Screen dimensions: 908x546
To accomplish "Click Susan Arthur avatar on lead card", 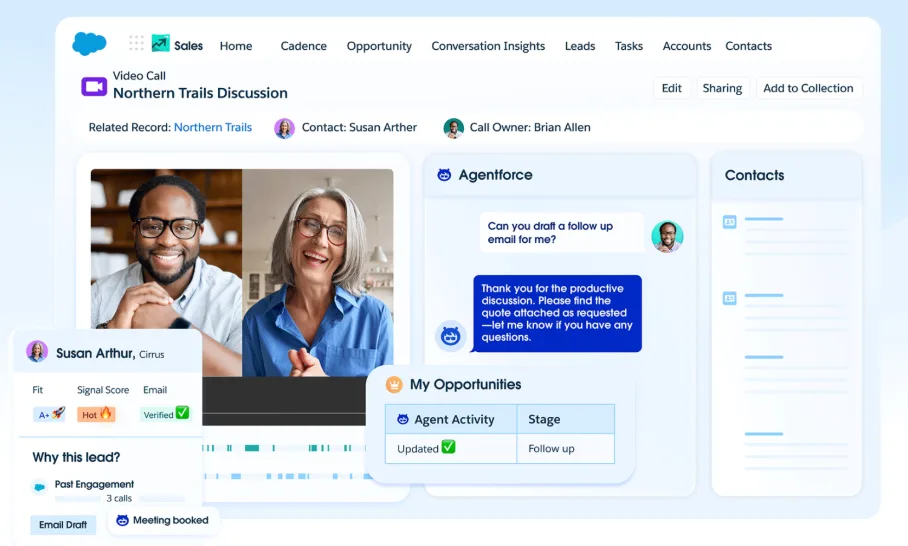I will (x=37, y=351).
